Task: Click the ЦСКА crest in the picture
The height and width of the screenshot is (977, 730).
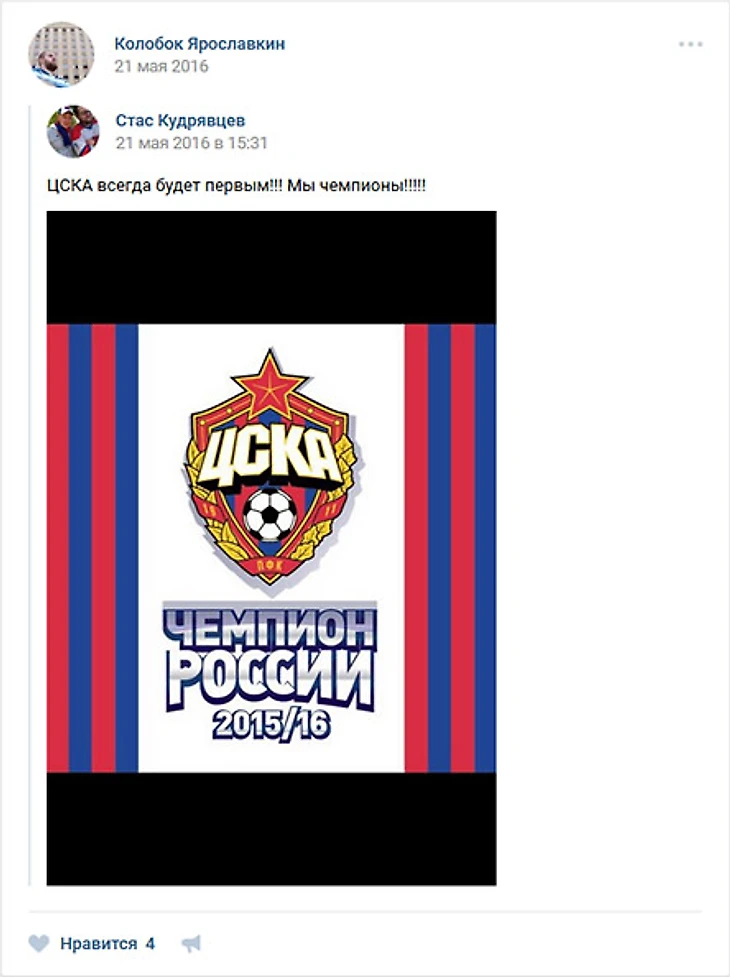Action: click(x=270, y=467)
